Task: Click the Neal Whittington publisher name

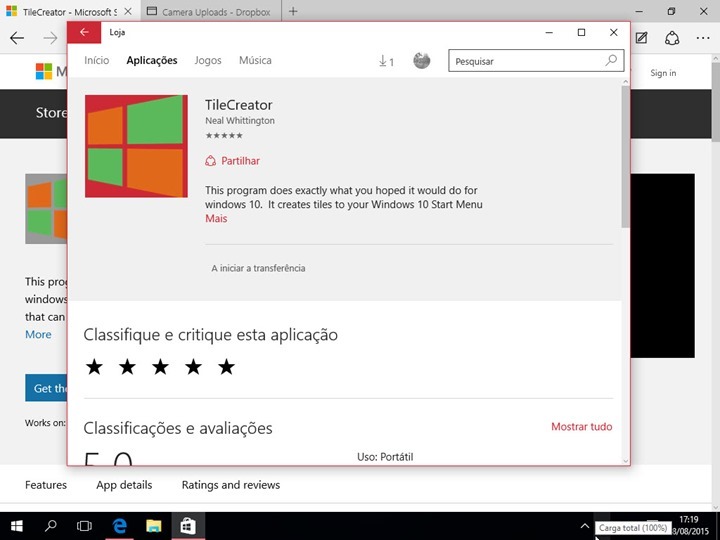Action: 240,120
